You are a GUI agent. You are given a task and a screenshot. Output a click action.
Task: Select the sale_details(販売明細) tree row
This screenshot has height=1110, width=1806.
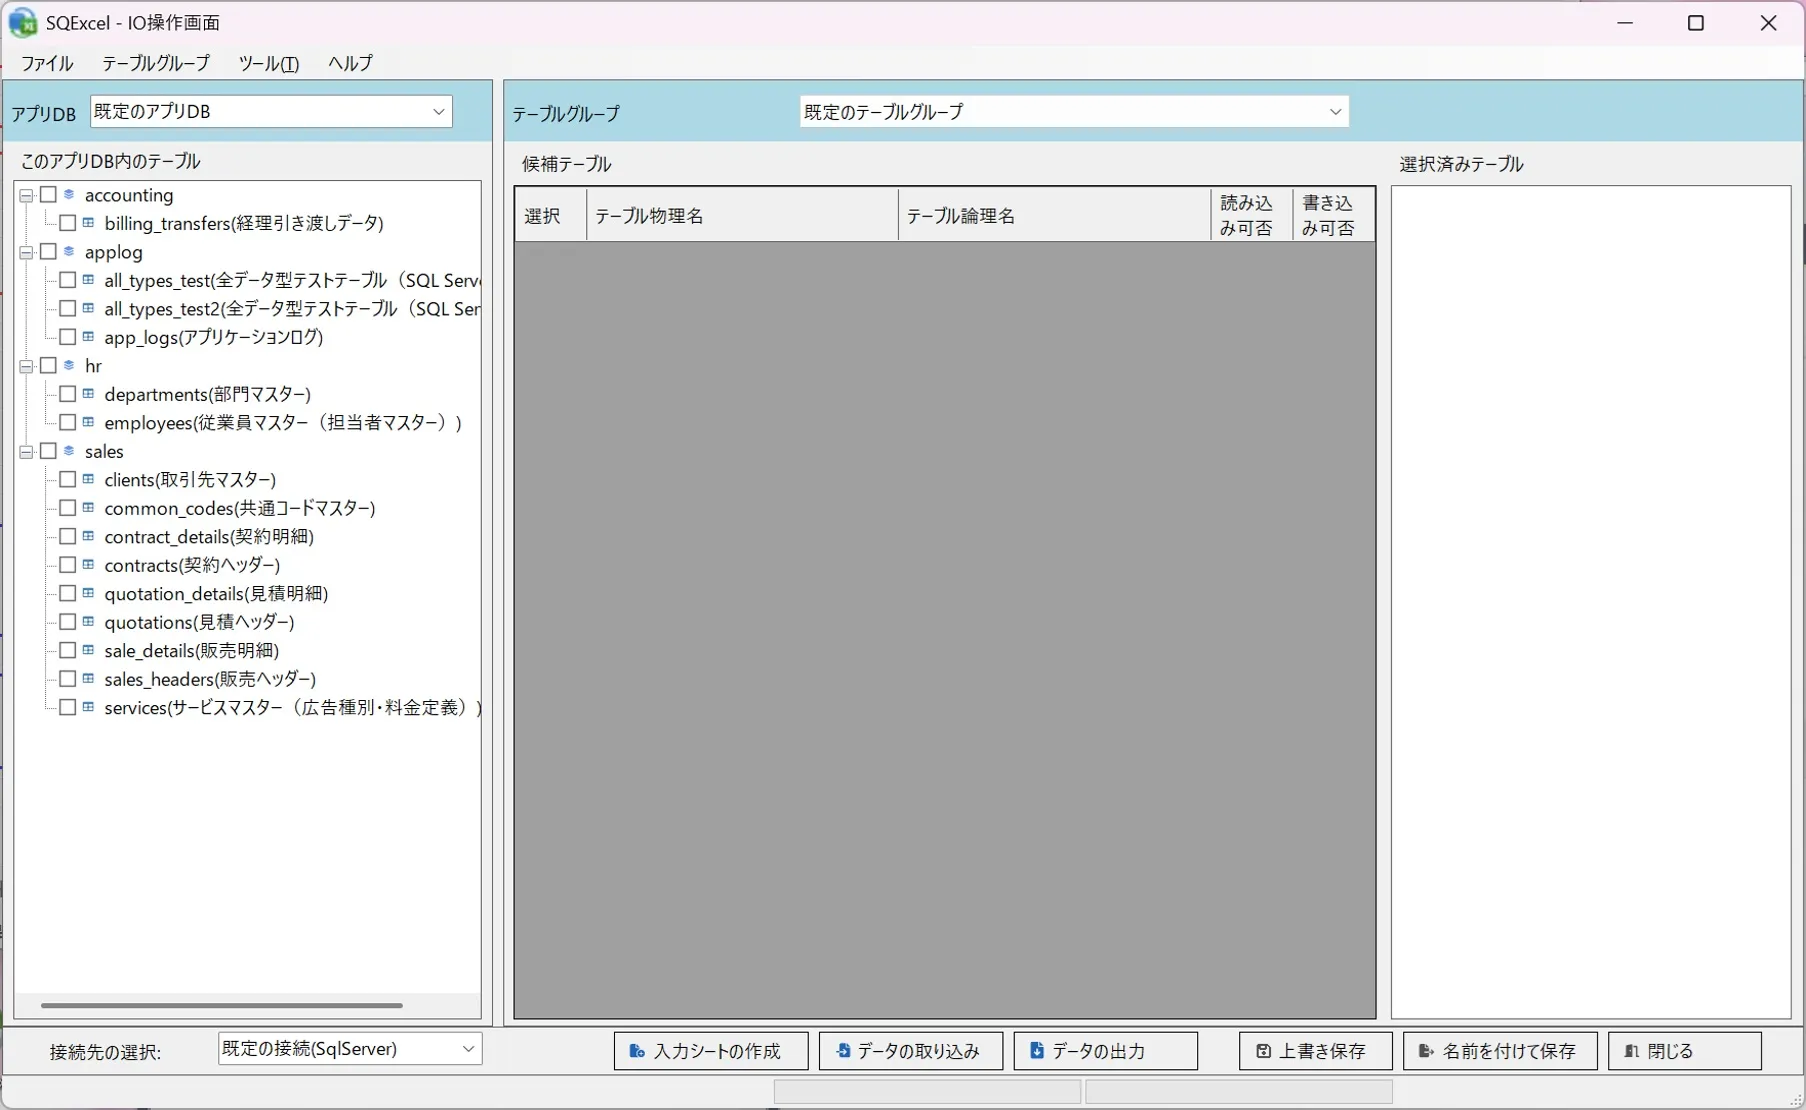coord(192,651)
